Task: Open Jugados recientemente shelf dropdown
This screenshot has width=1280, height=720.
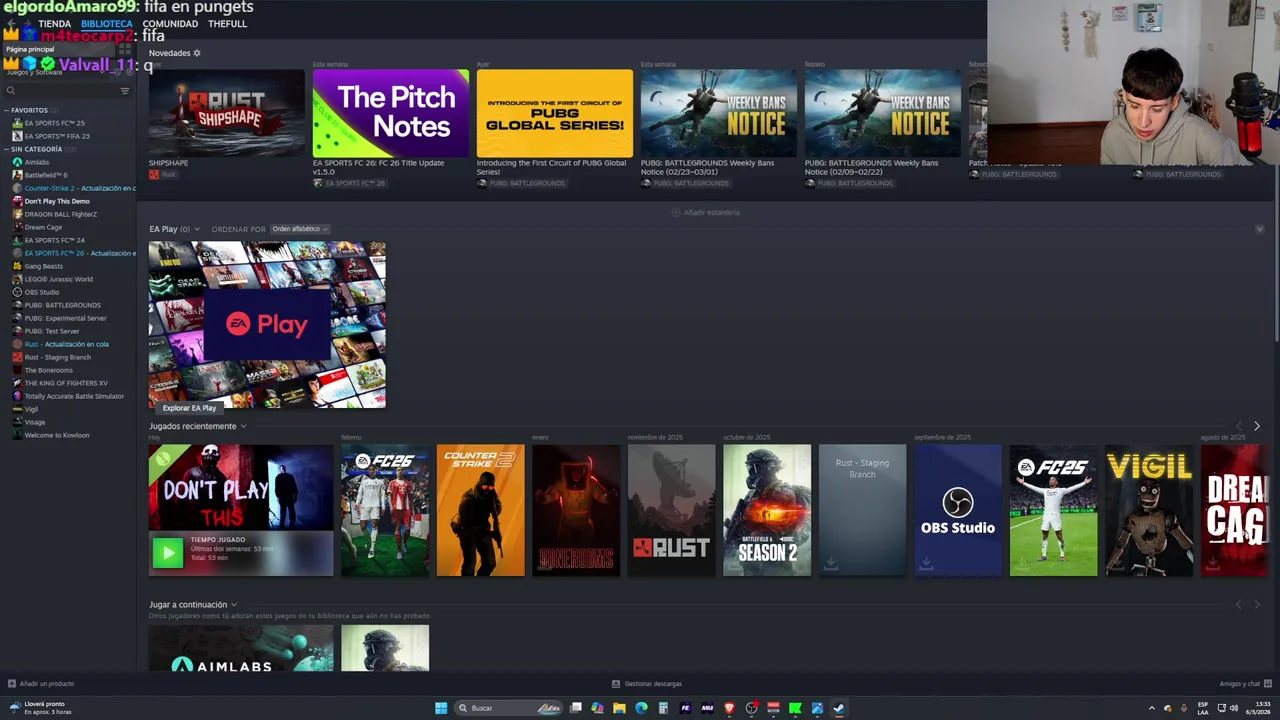Action: (243, 426)
